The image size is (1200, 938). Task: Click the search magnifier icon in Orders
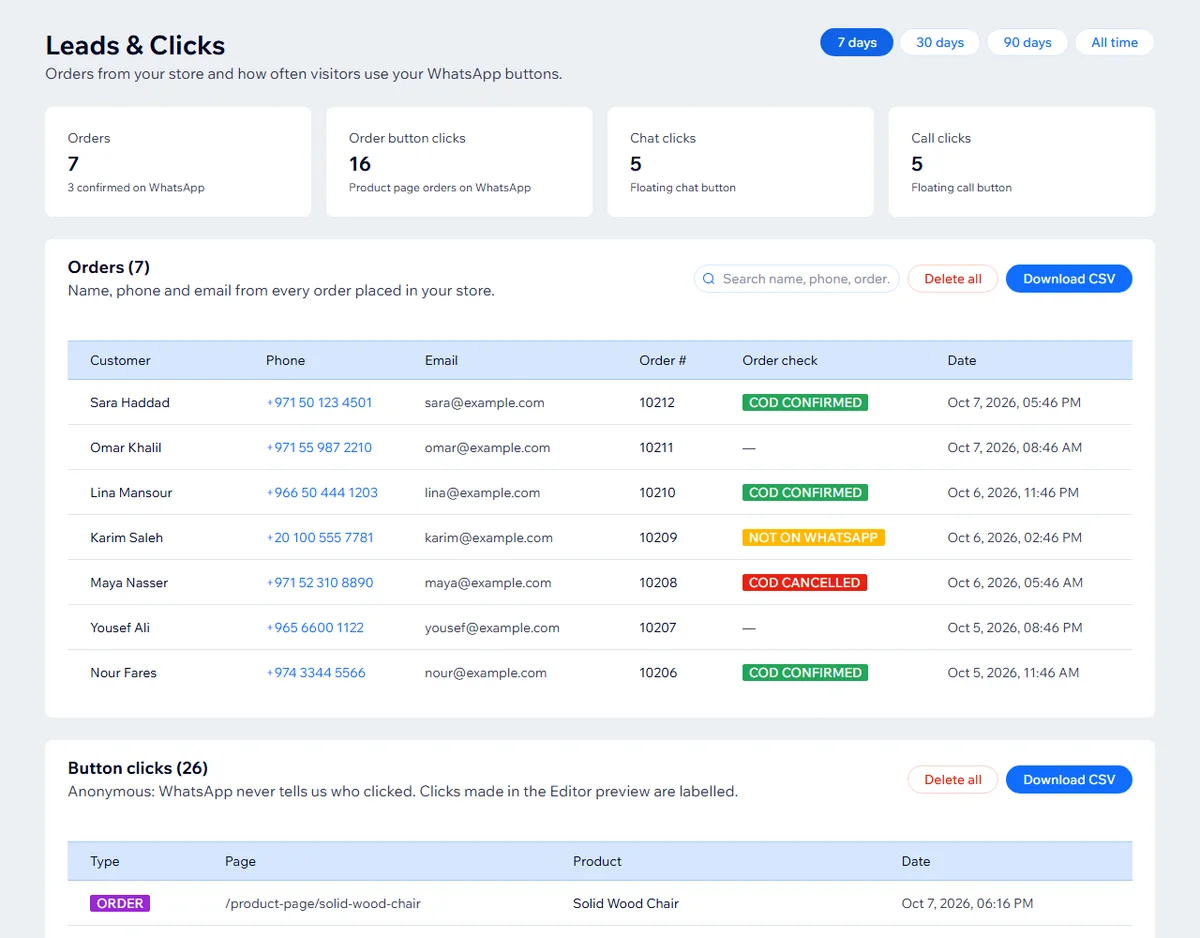pos(709,279)
